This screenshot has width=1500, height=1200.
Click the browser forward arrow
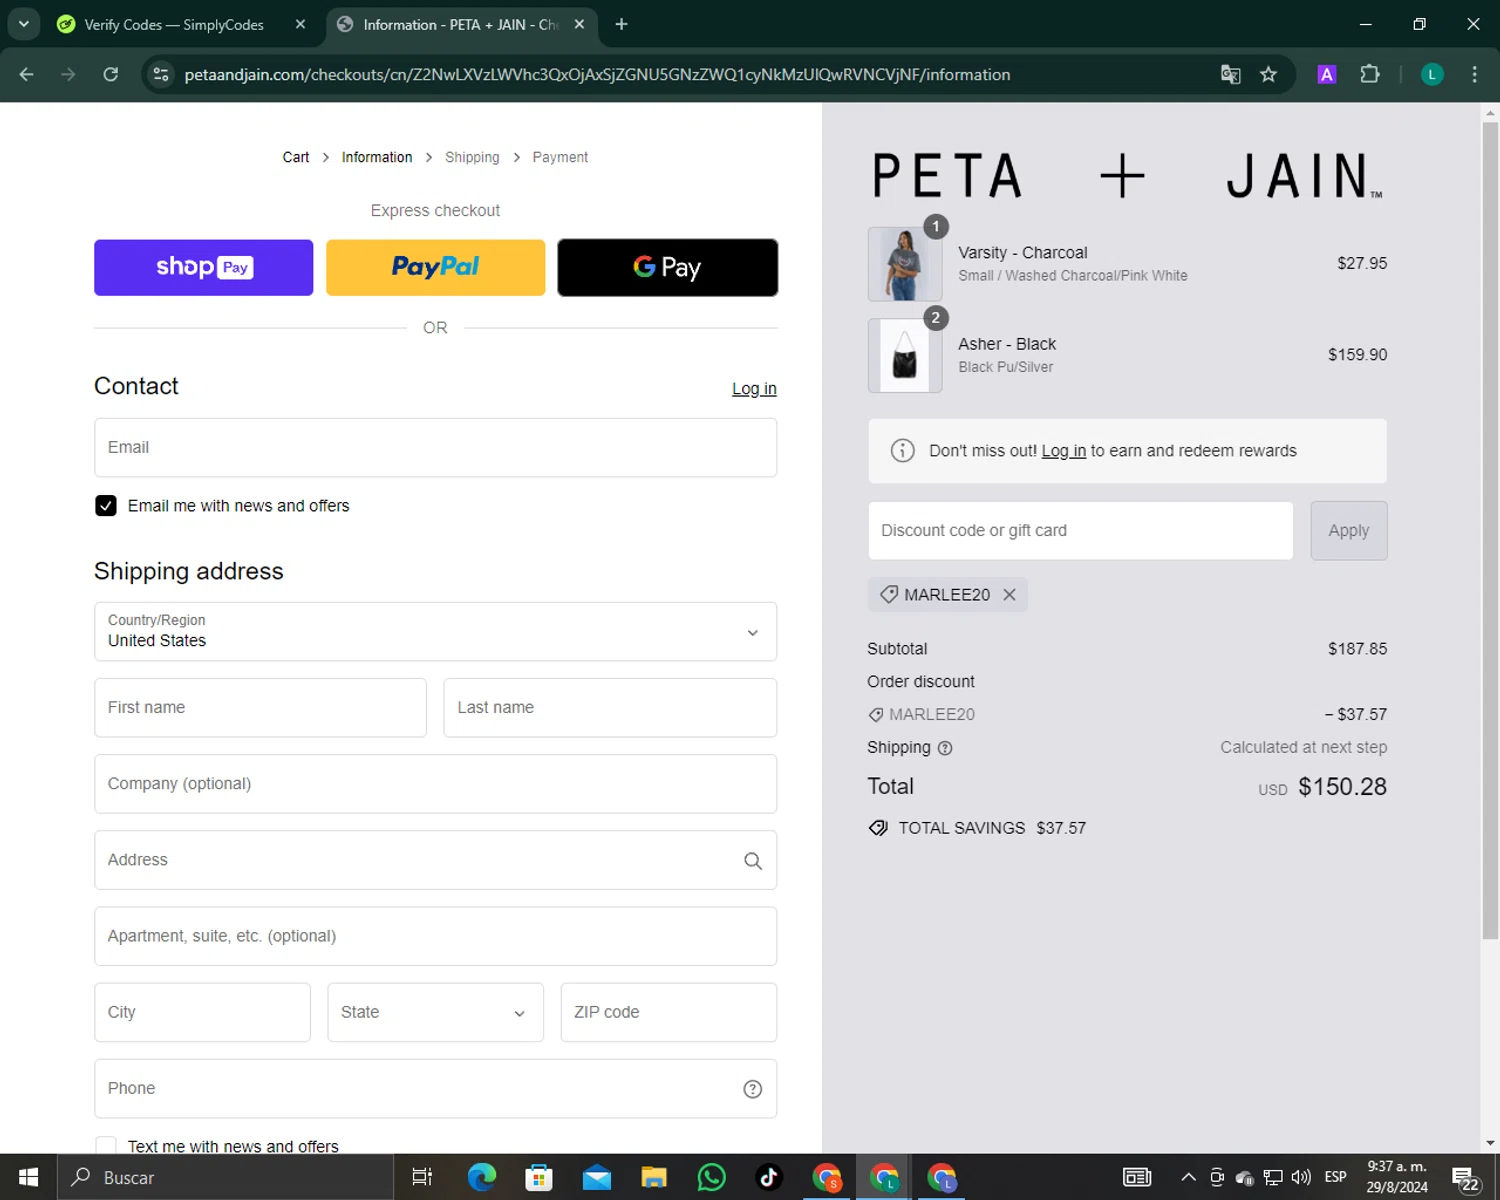pos(68,74)
